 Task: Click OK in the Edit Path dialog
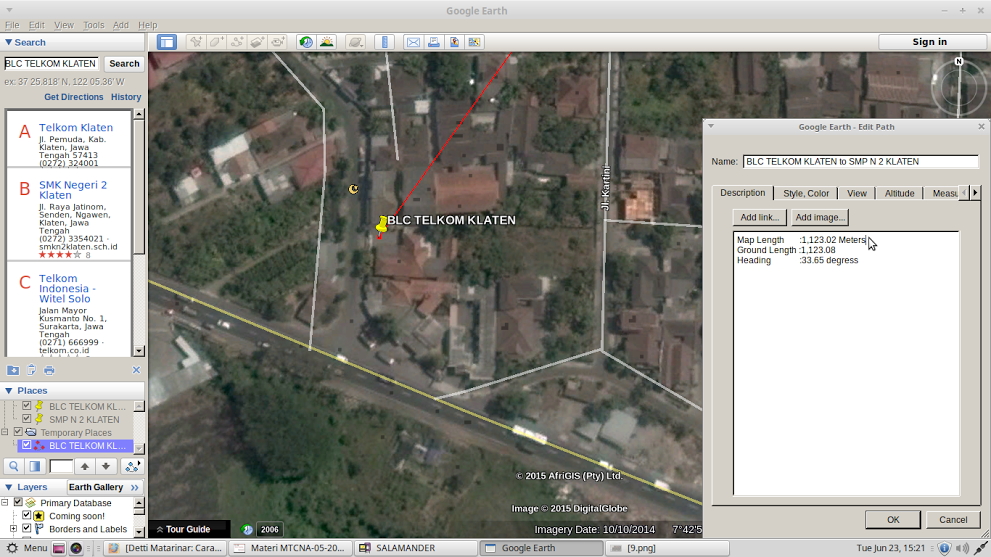click(892, 520)
